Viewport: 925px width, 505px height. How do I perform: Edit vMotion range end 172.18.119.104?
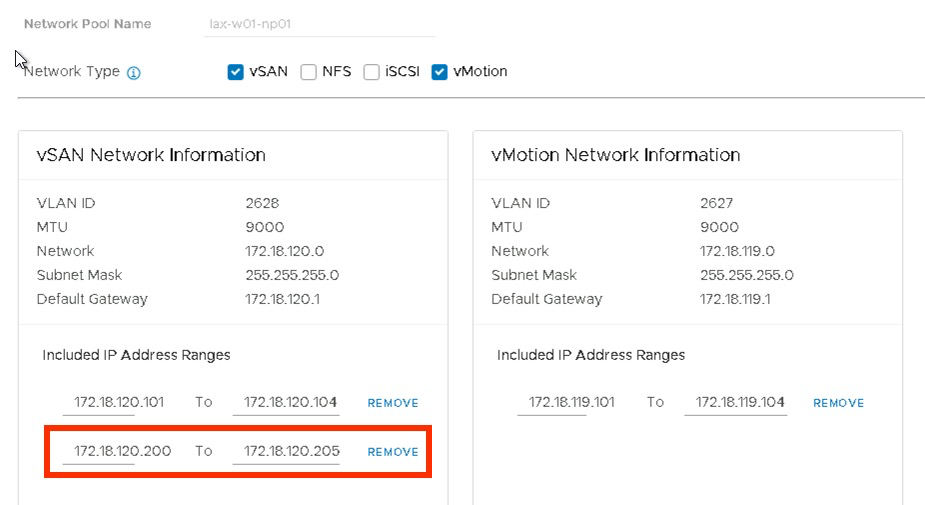740,402
